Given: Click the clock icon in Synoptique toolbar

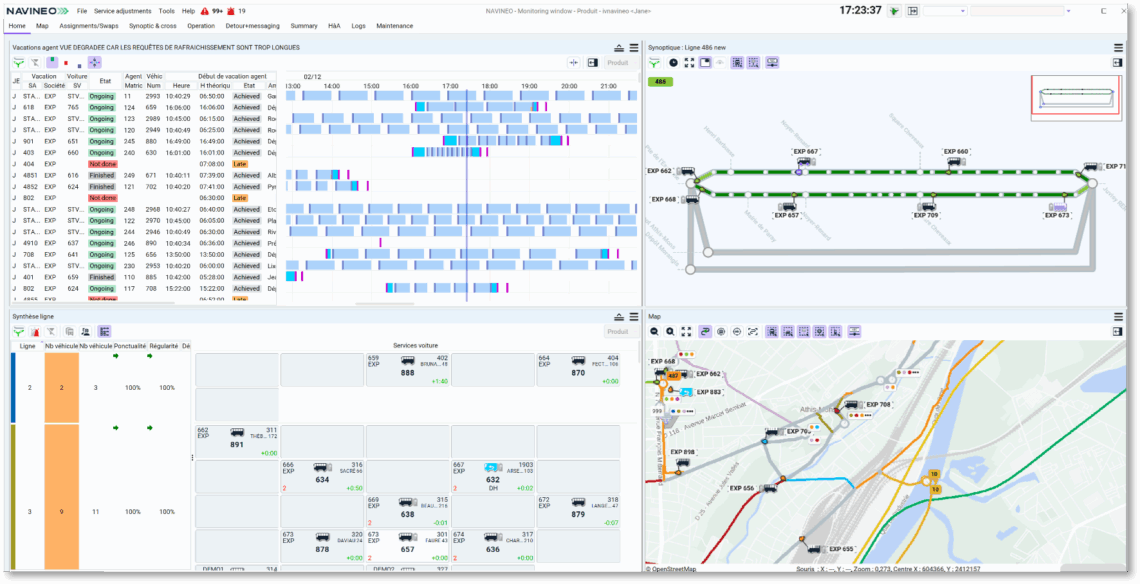Looking at the screenshot, I should [673, 63].
